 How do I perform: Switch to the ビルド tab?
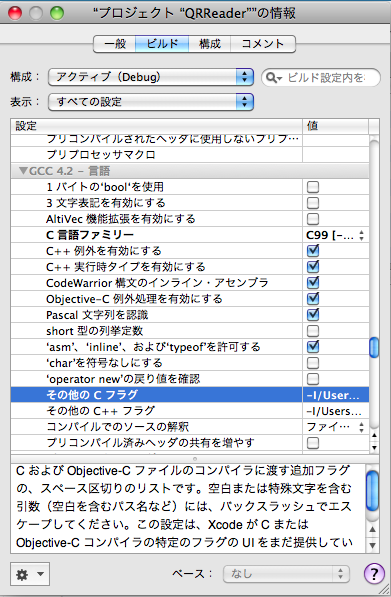point(162,44)
